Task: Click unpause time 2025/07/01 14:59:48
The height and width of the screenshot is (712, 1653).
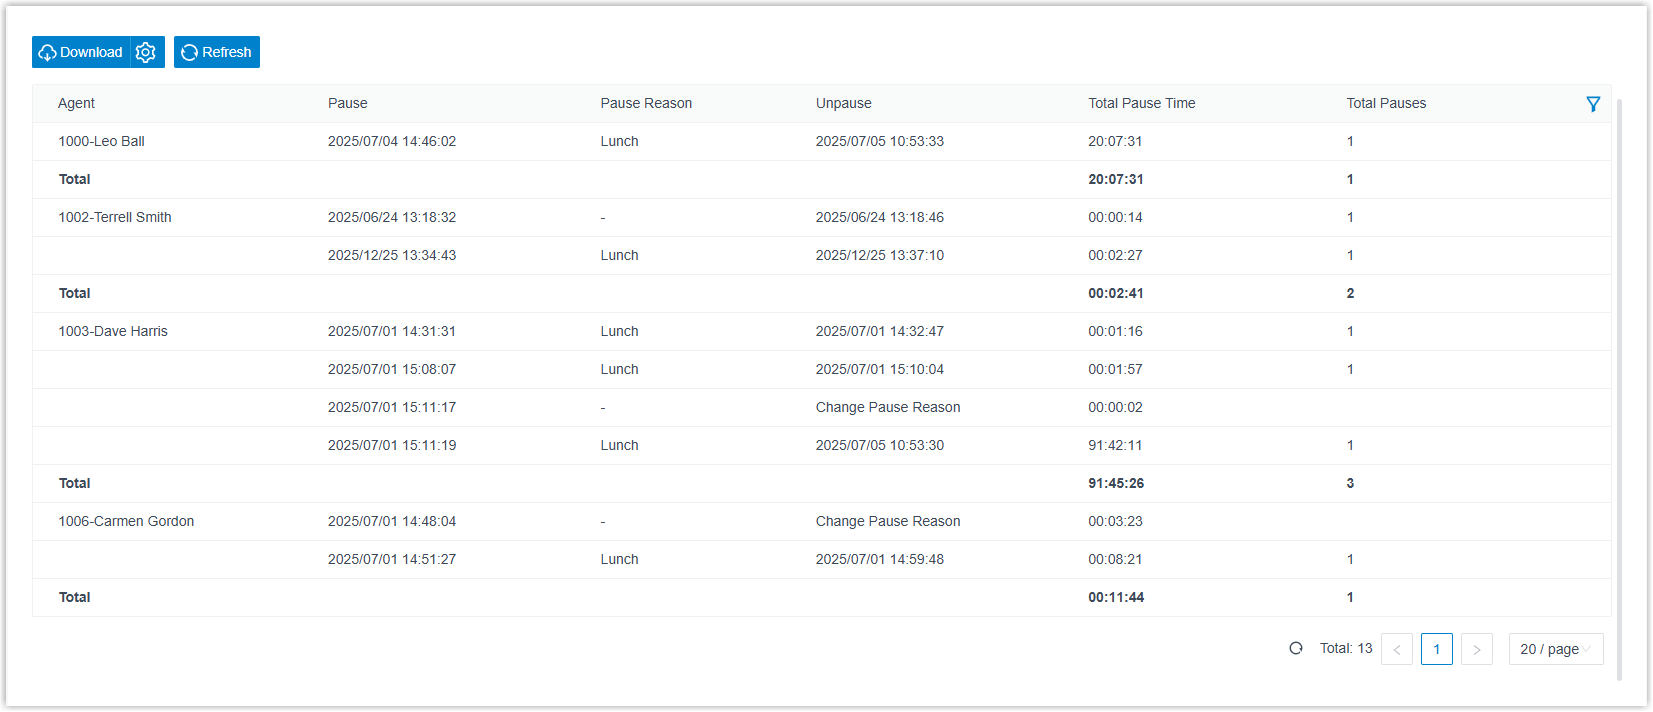Action: (x=880, y=559)
